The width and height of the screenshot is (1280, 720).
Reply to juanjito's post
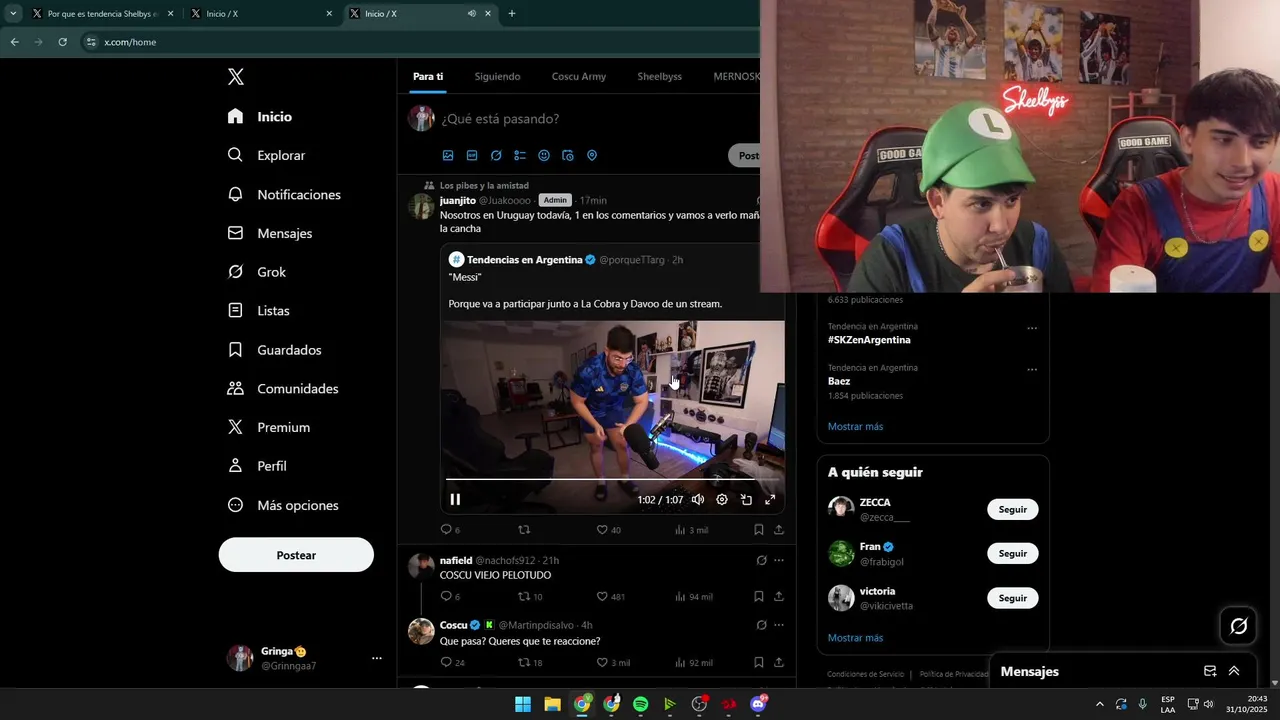pos(446,530)
